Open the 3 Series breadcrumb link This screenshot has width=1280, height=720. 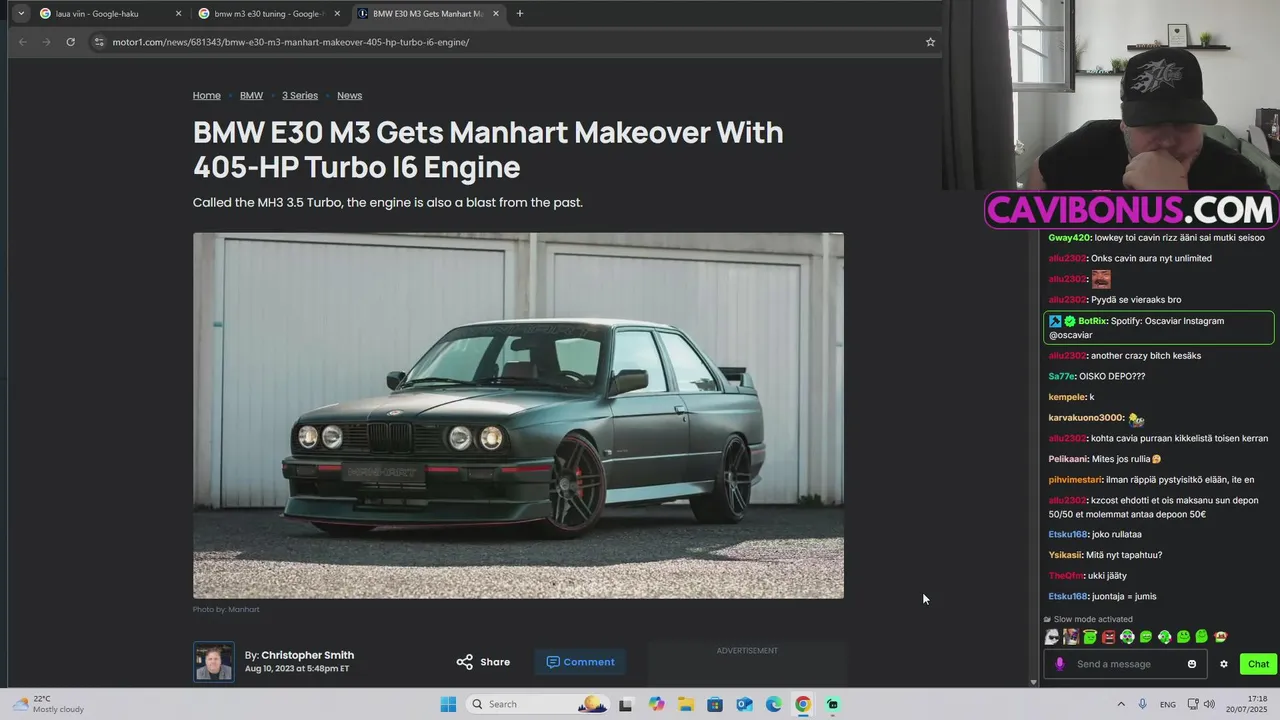tap(300, 95)
